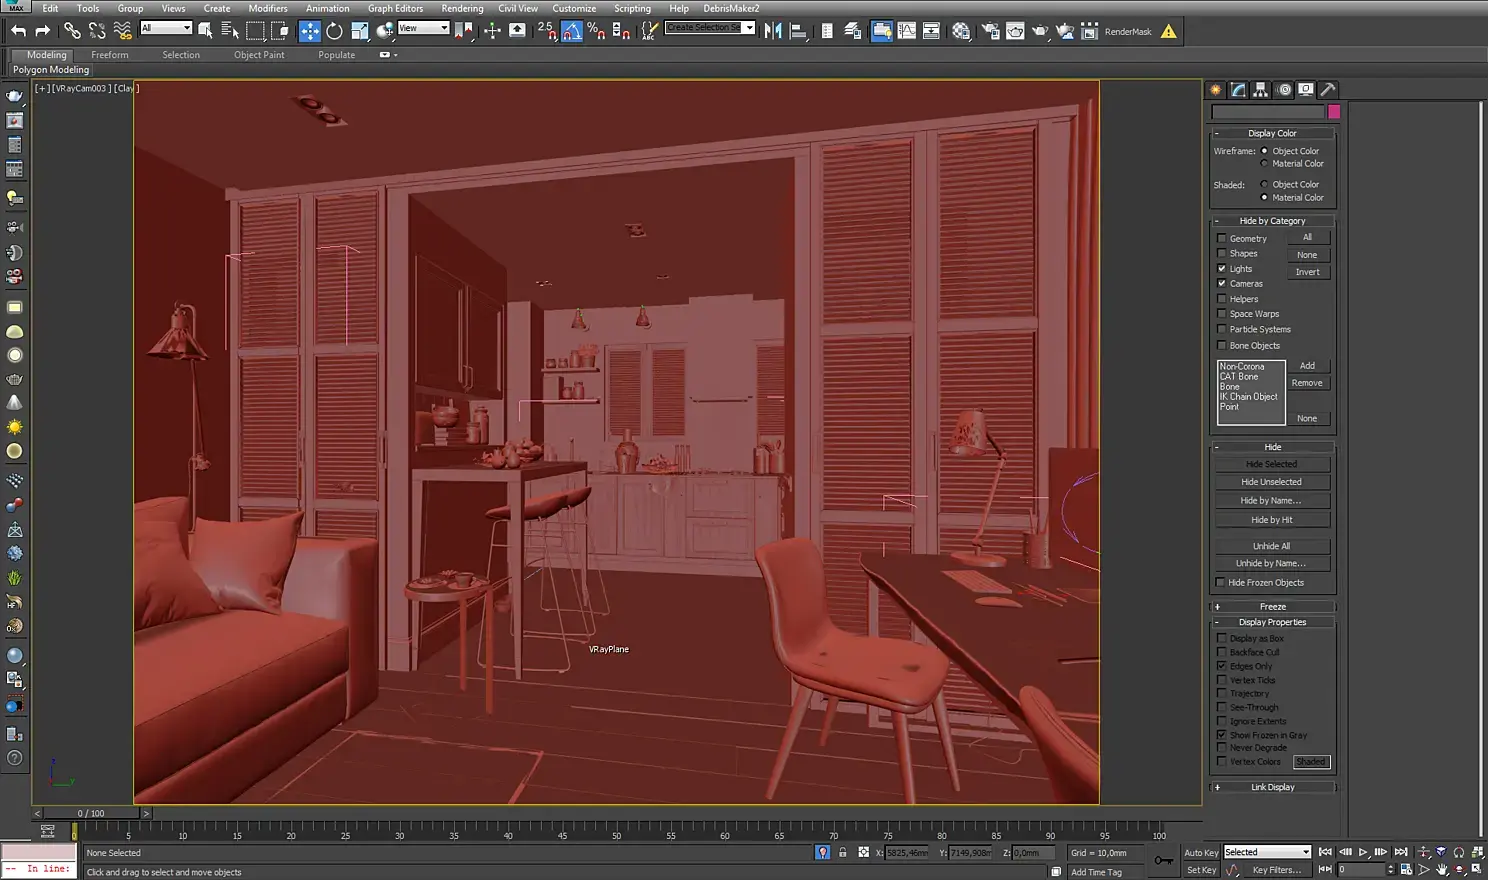Open the Create Selection Set dropdown

(710, 27)
